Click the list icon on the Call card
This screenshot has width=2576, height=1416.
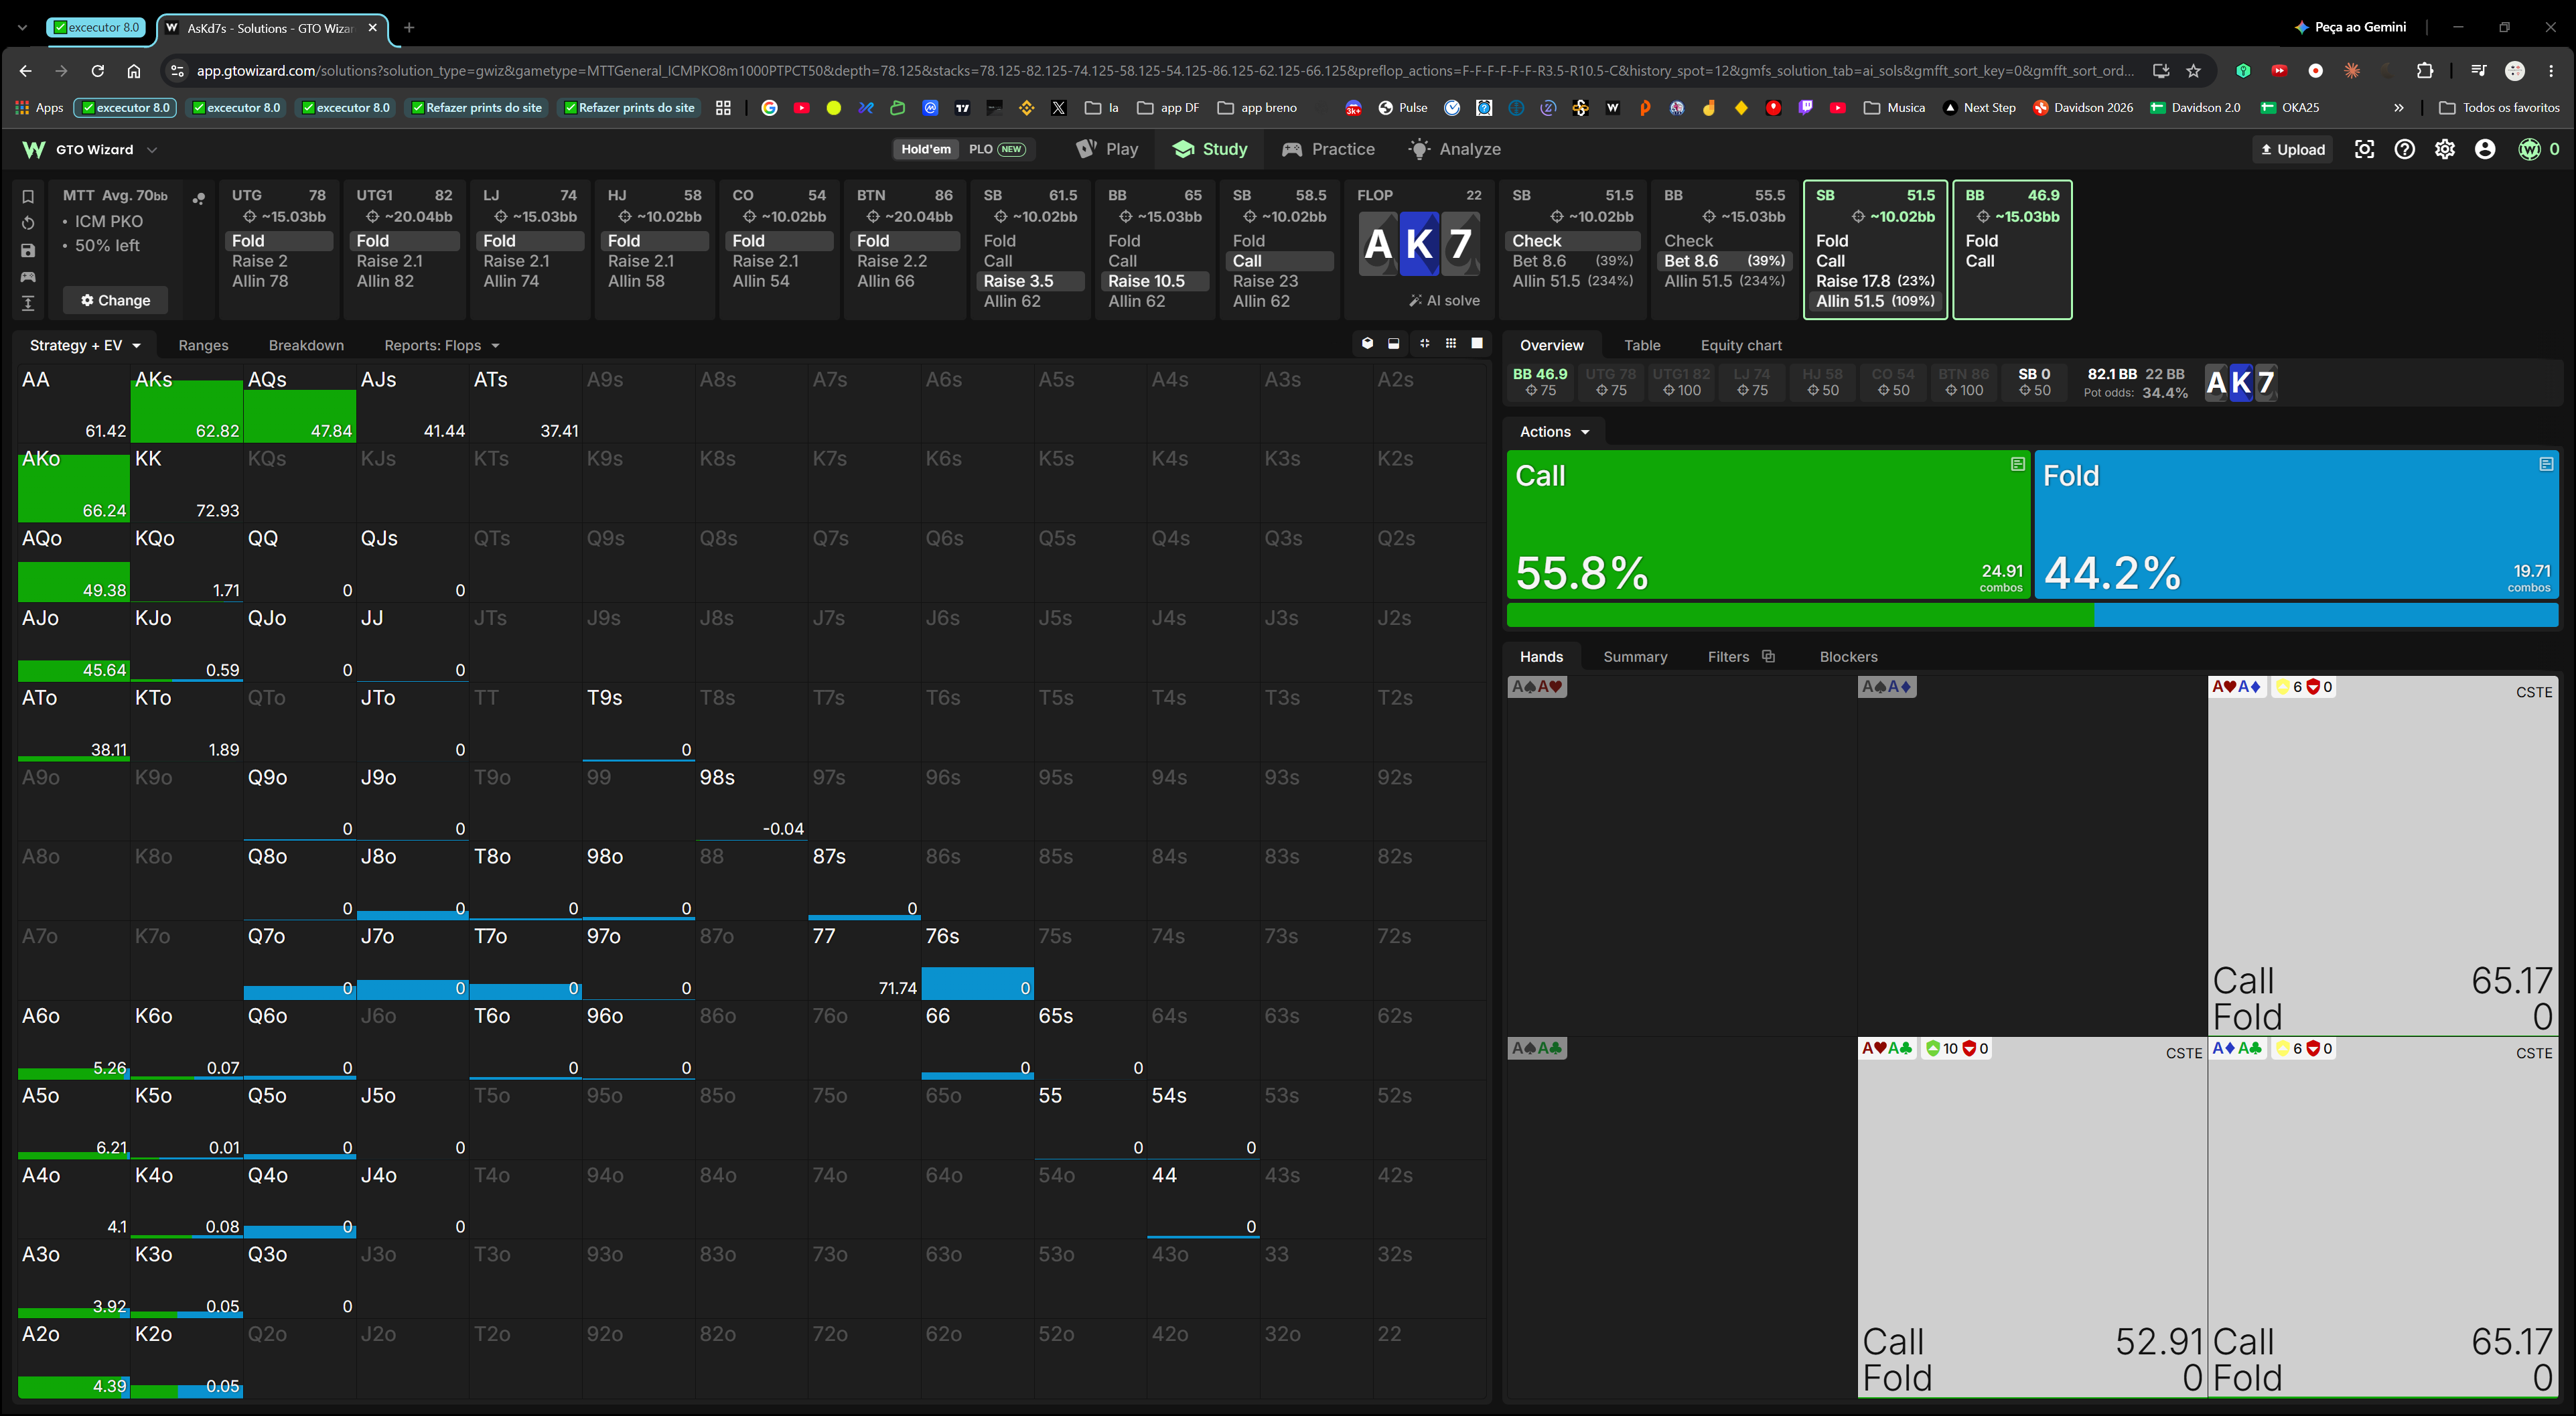click(x=2018, y=464)
